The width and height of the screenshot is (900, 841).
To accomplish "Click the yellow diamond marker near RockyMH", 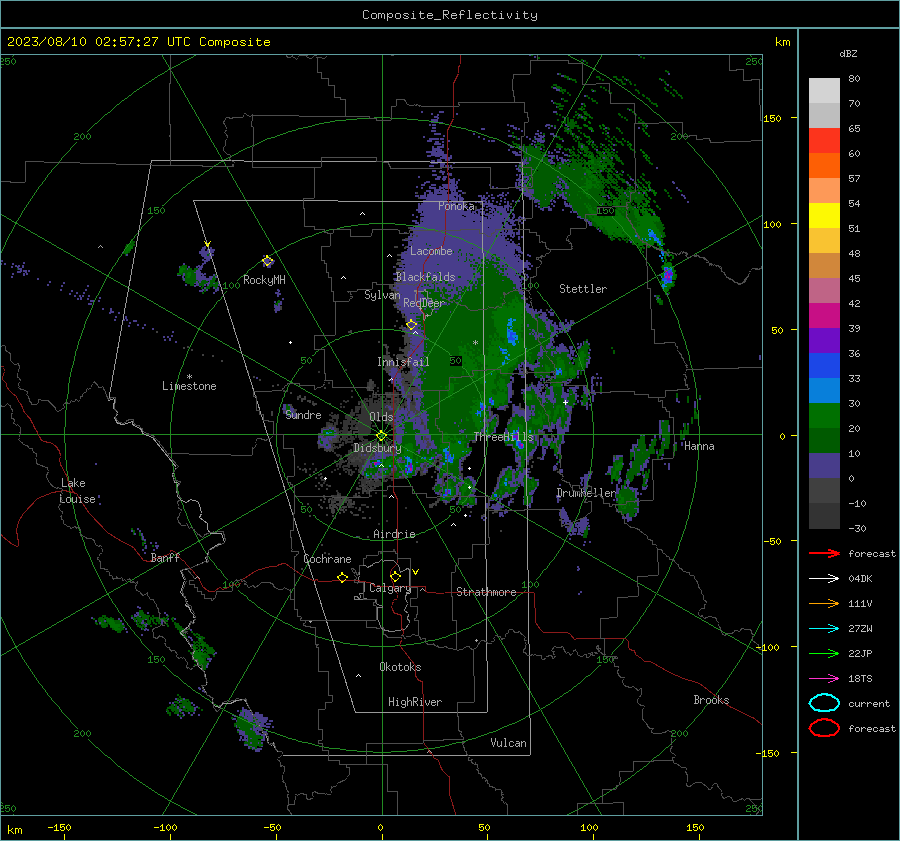I will click(267, 261).
